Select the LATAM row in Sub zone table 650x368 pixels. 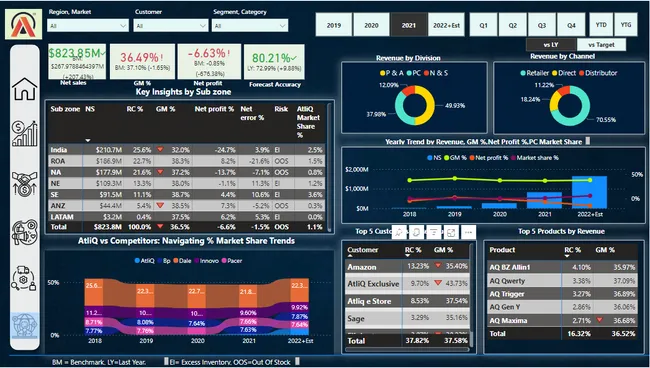click(187, 216)
